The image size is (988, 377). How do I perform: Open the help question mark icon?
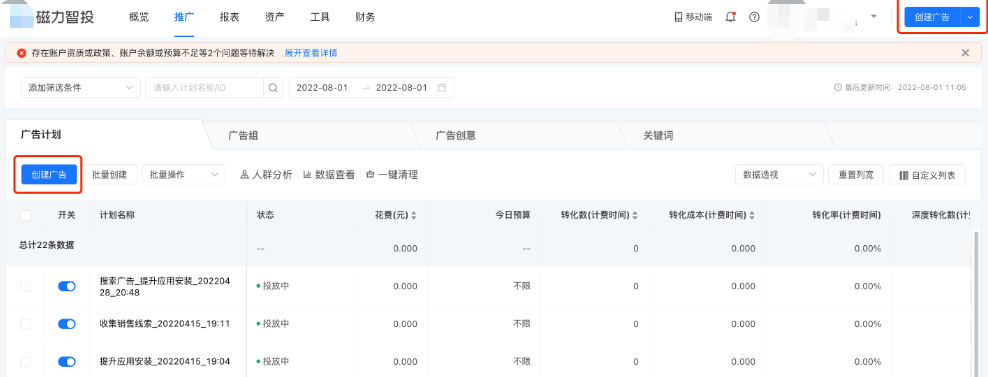[754, 17]
